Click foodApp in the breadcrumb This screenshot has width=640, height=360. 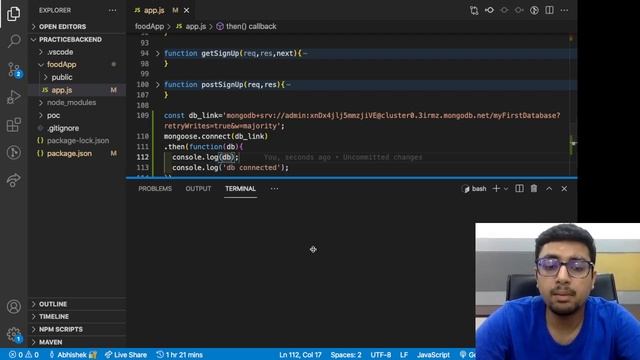coord(149,27)
